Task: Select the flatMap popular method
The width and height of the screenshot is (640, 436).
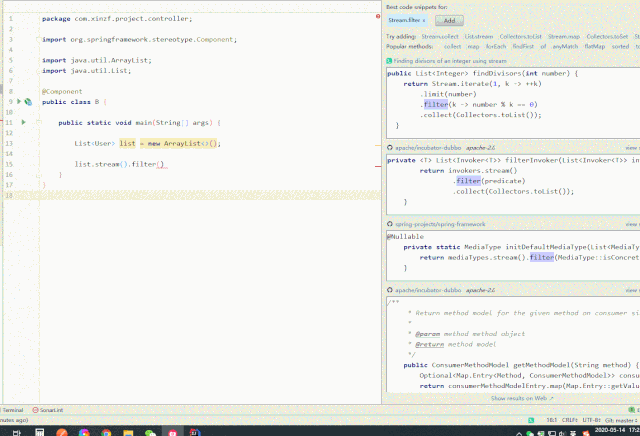Action: point(595,46)
